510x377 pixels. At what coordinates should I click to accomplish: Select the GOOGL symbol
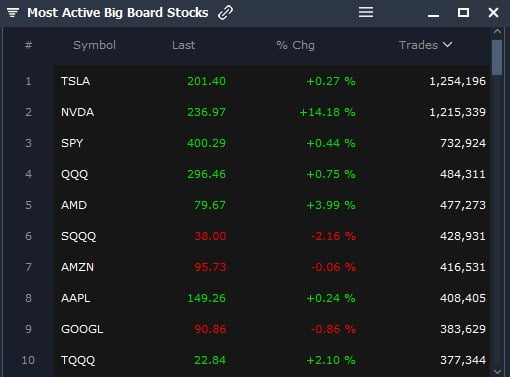pyautogui.click(x=82, y=329)
